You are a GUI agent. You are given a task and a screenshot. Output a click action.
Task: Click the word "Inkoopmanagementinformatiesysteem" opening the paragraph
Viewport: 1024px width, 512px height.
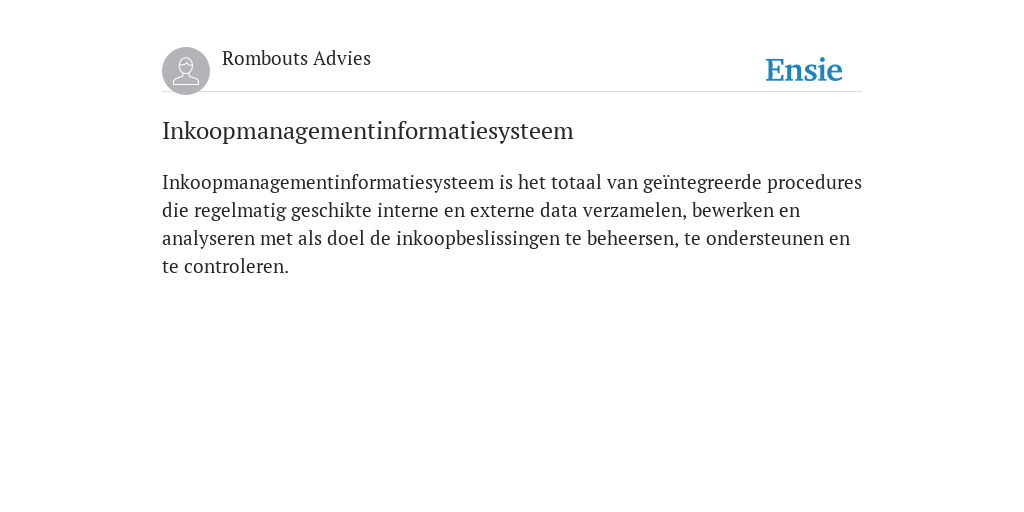point(328,182)
